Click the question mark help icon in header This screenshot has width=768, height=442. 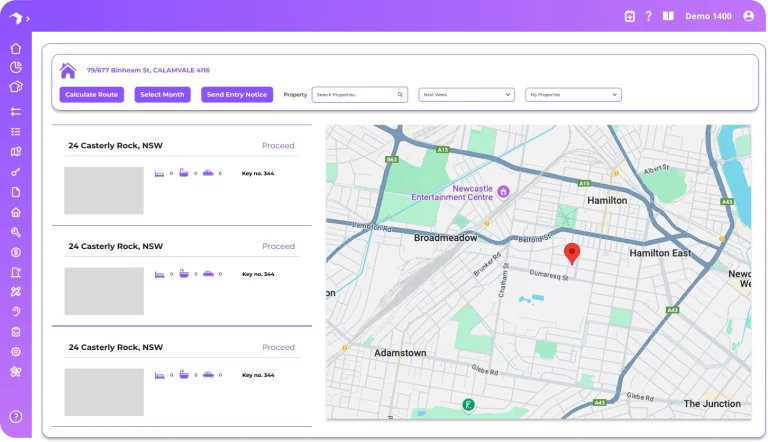click(648, 16)
